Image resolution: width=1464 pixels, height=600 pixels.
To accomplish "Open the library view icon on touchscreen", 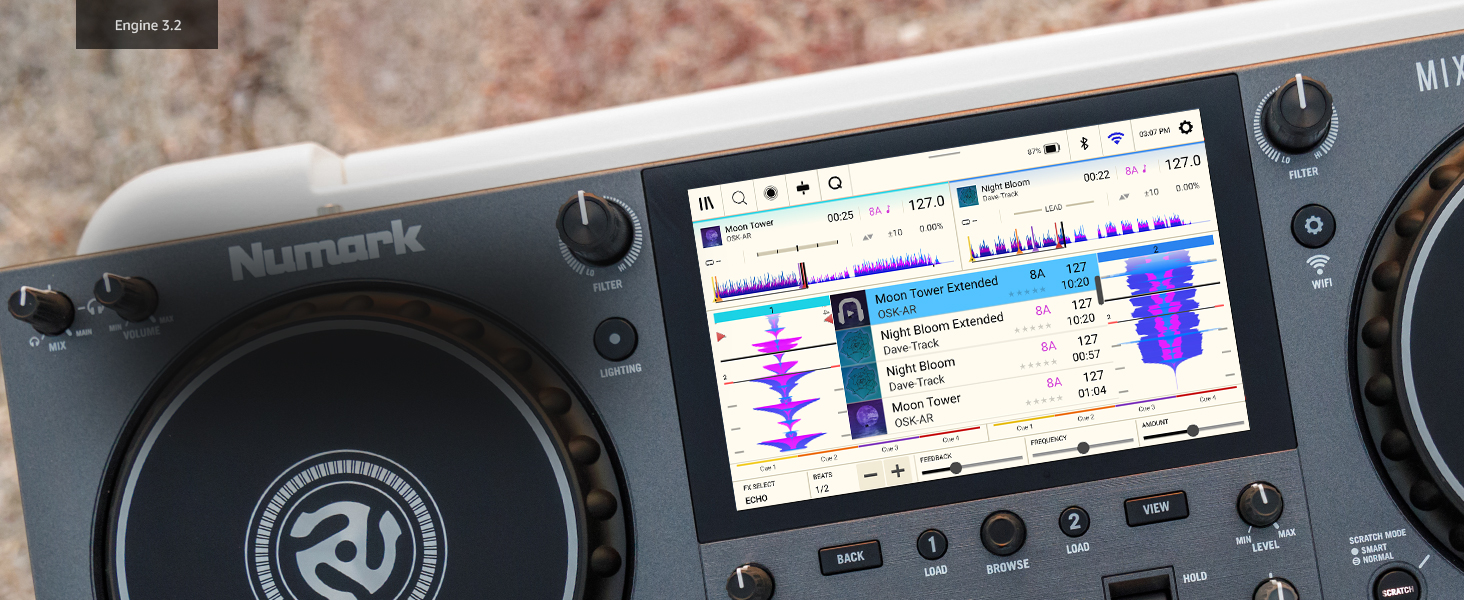I will 707,202.
